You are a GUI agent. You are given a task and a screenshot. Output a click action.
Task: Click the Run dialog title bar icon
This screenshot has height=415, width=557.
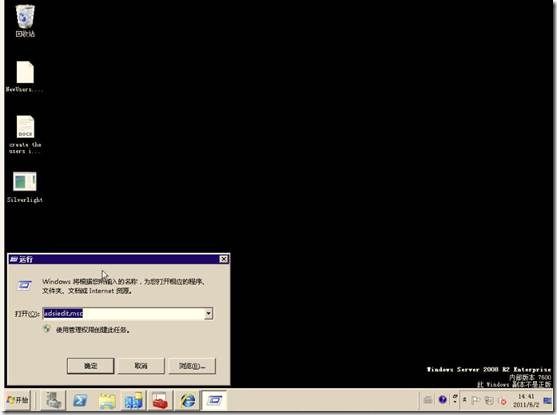click(x=14, y=259)
